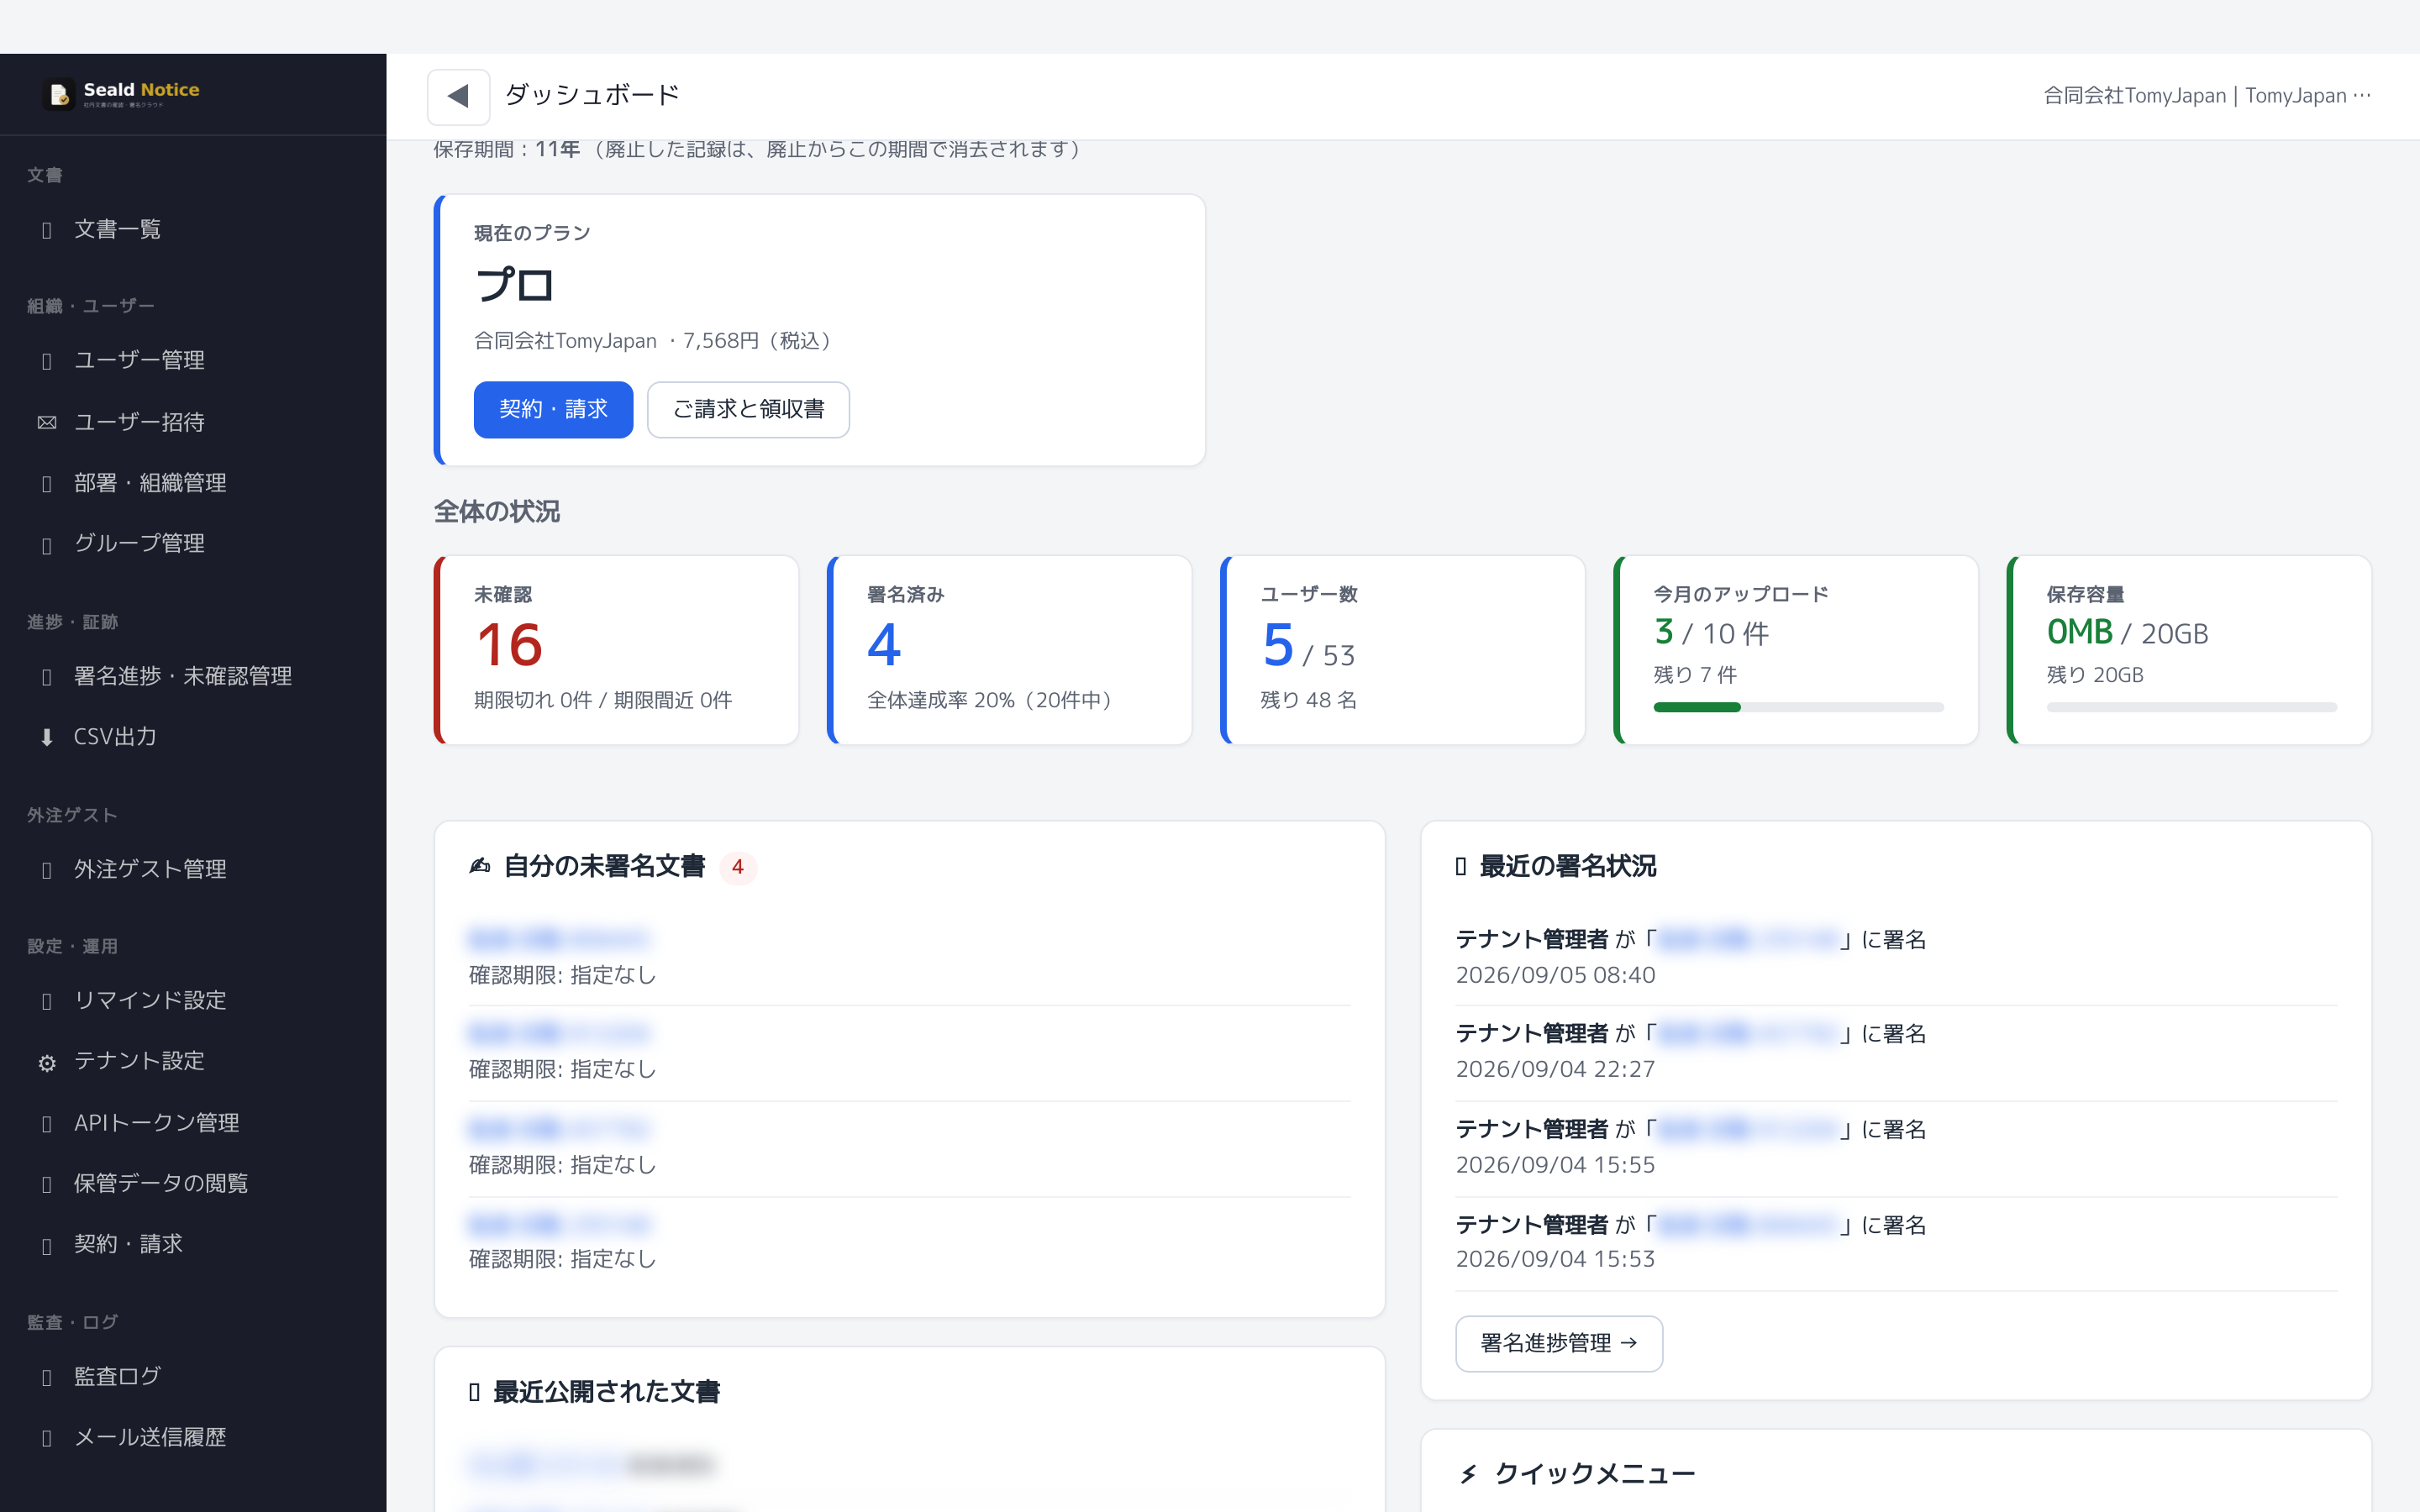
Task: Click the 未確認 16 card
Action: click(x=616, y=650)
